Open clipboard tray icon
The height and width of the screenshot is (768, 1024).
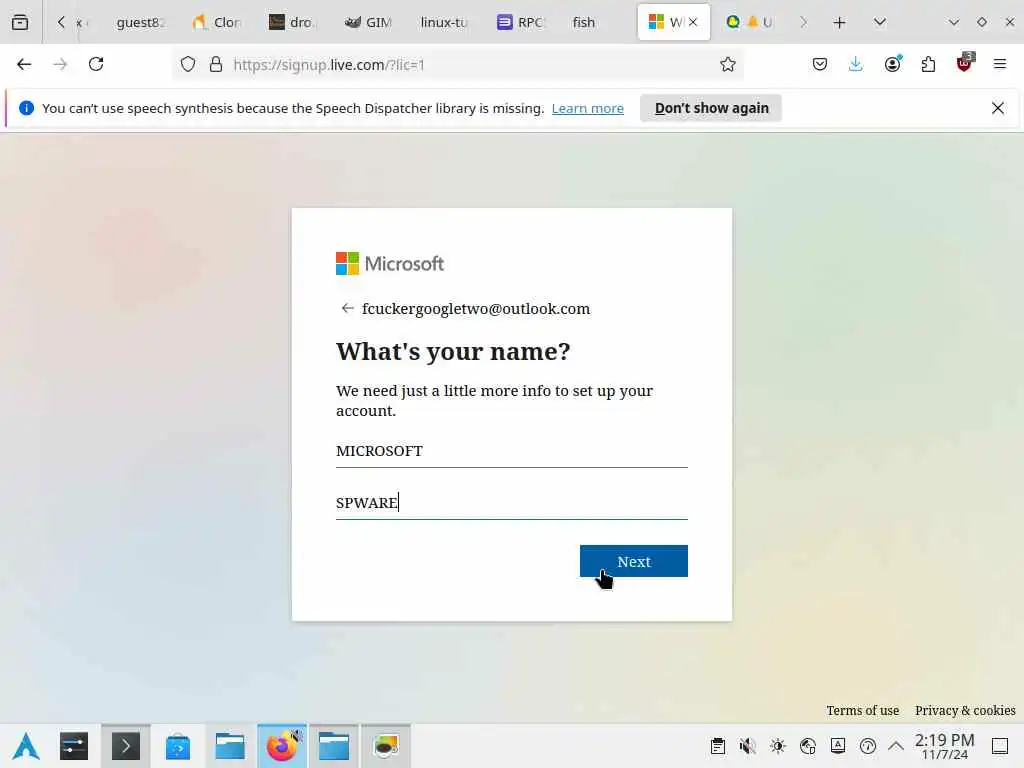click(x=717, y=746)
